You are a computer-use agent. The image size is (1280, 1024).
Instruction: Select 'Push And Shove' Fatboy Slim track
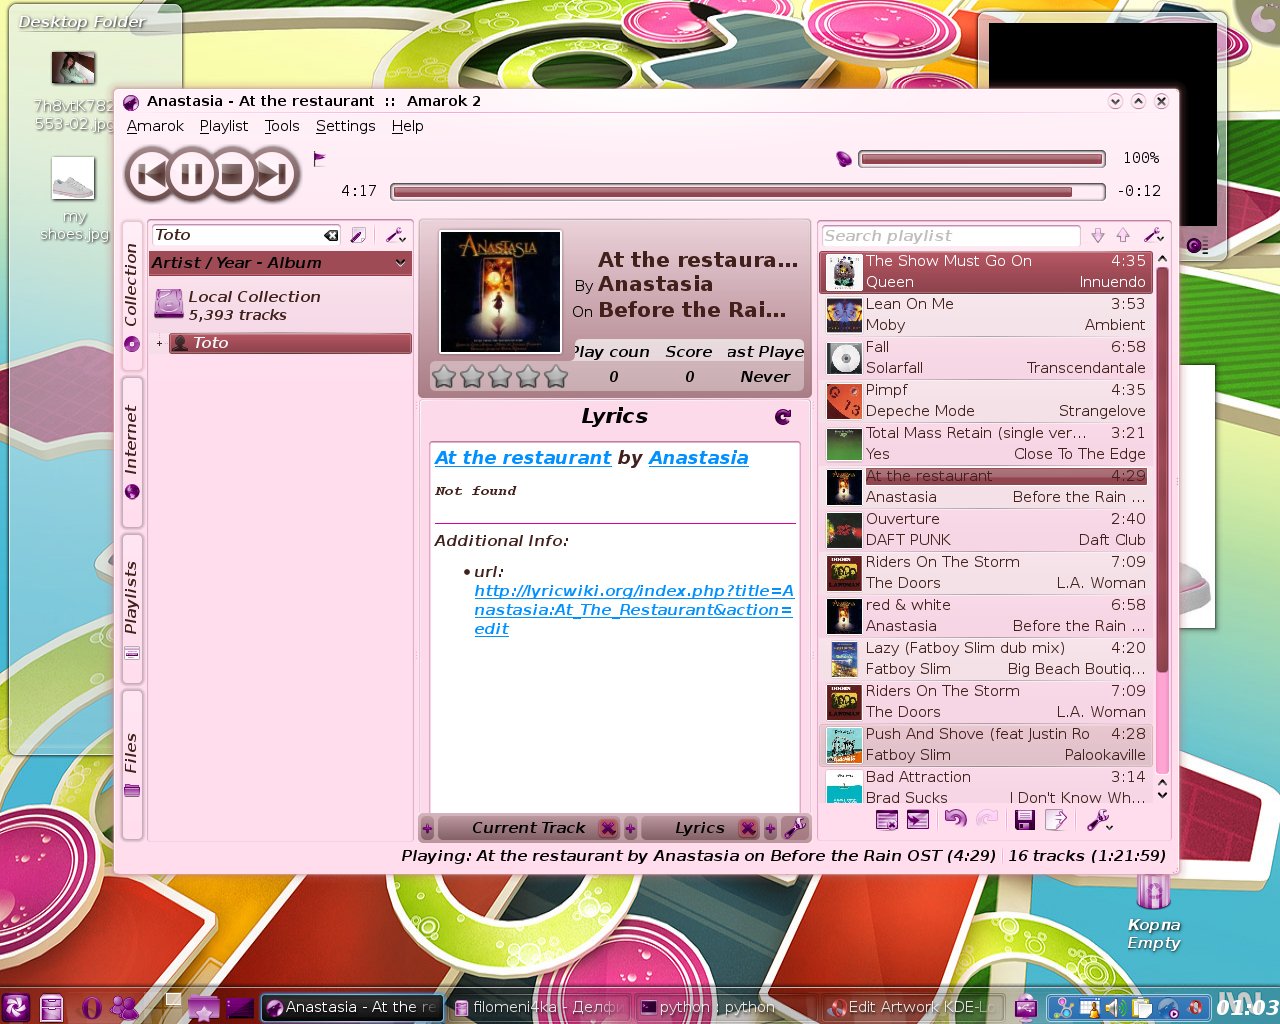click(986, 745)
